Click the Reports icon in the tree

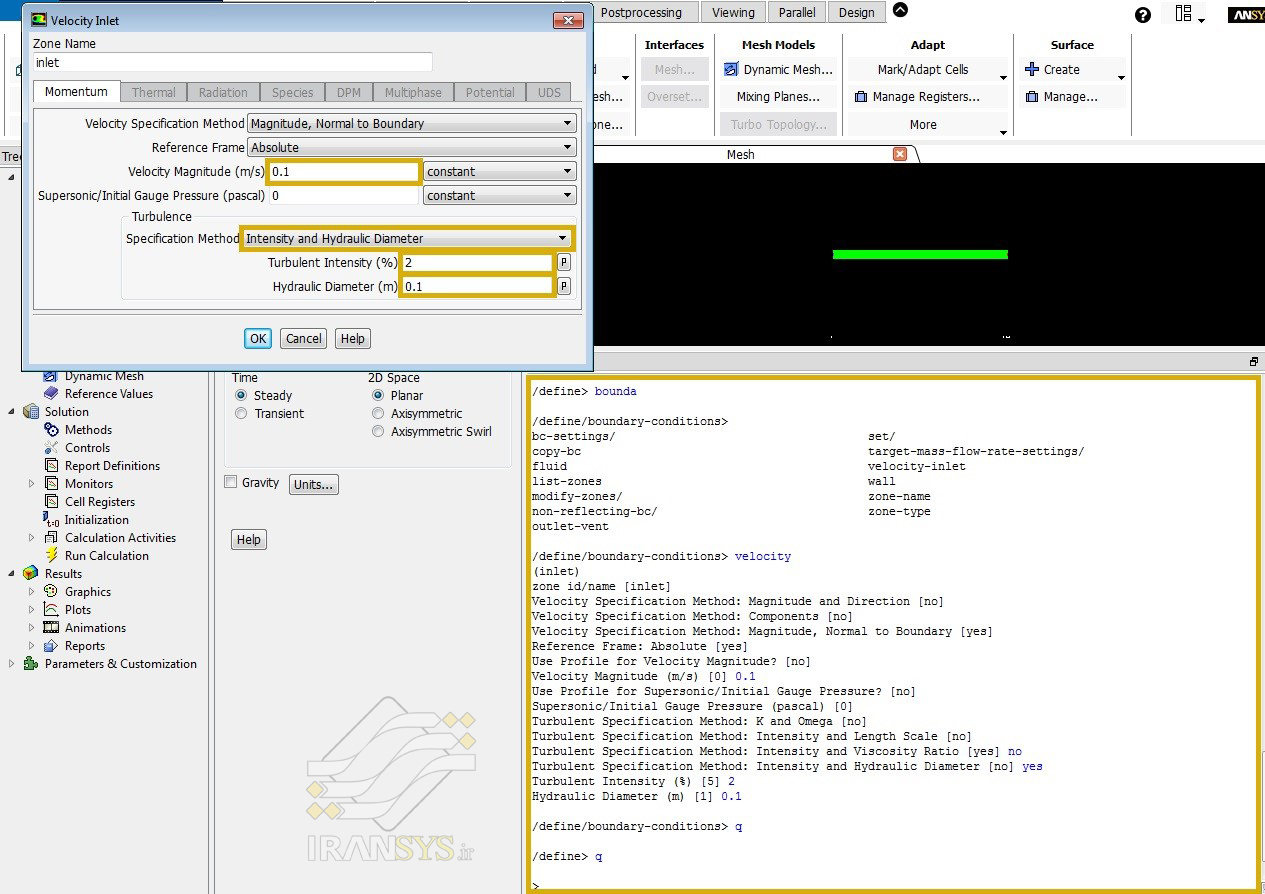tap(51, 646)
